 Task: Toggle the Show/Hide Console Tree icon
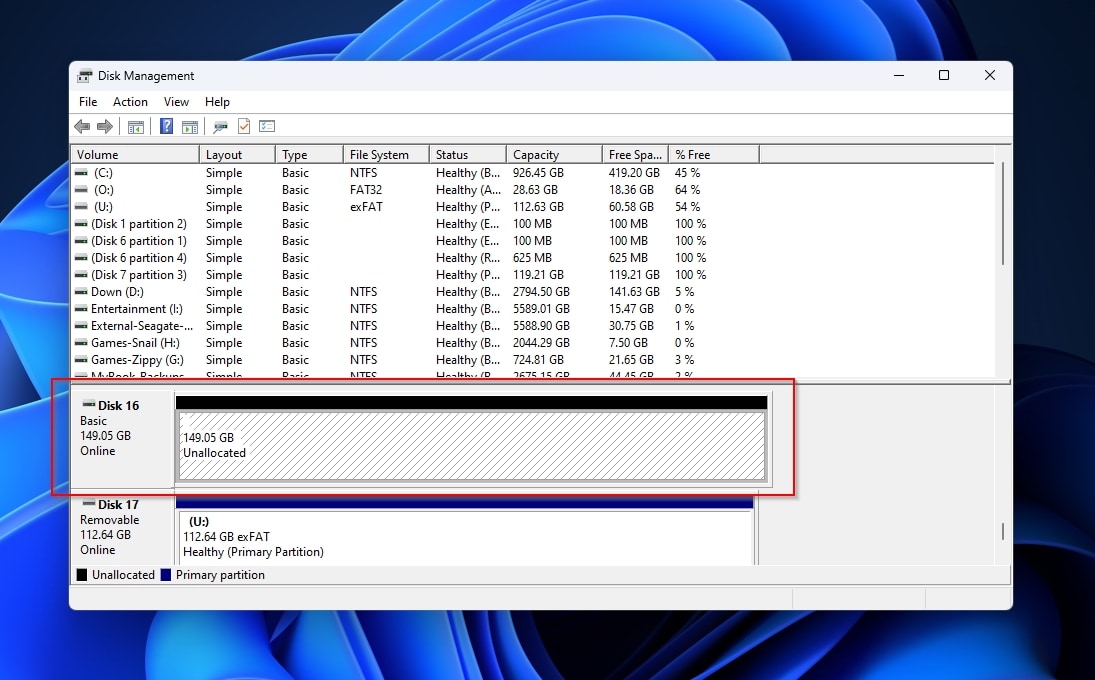click(x=136, y=126)
